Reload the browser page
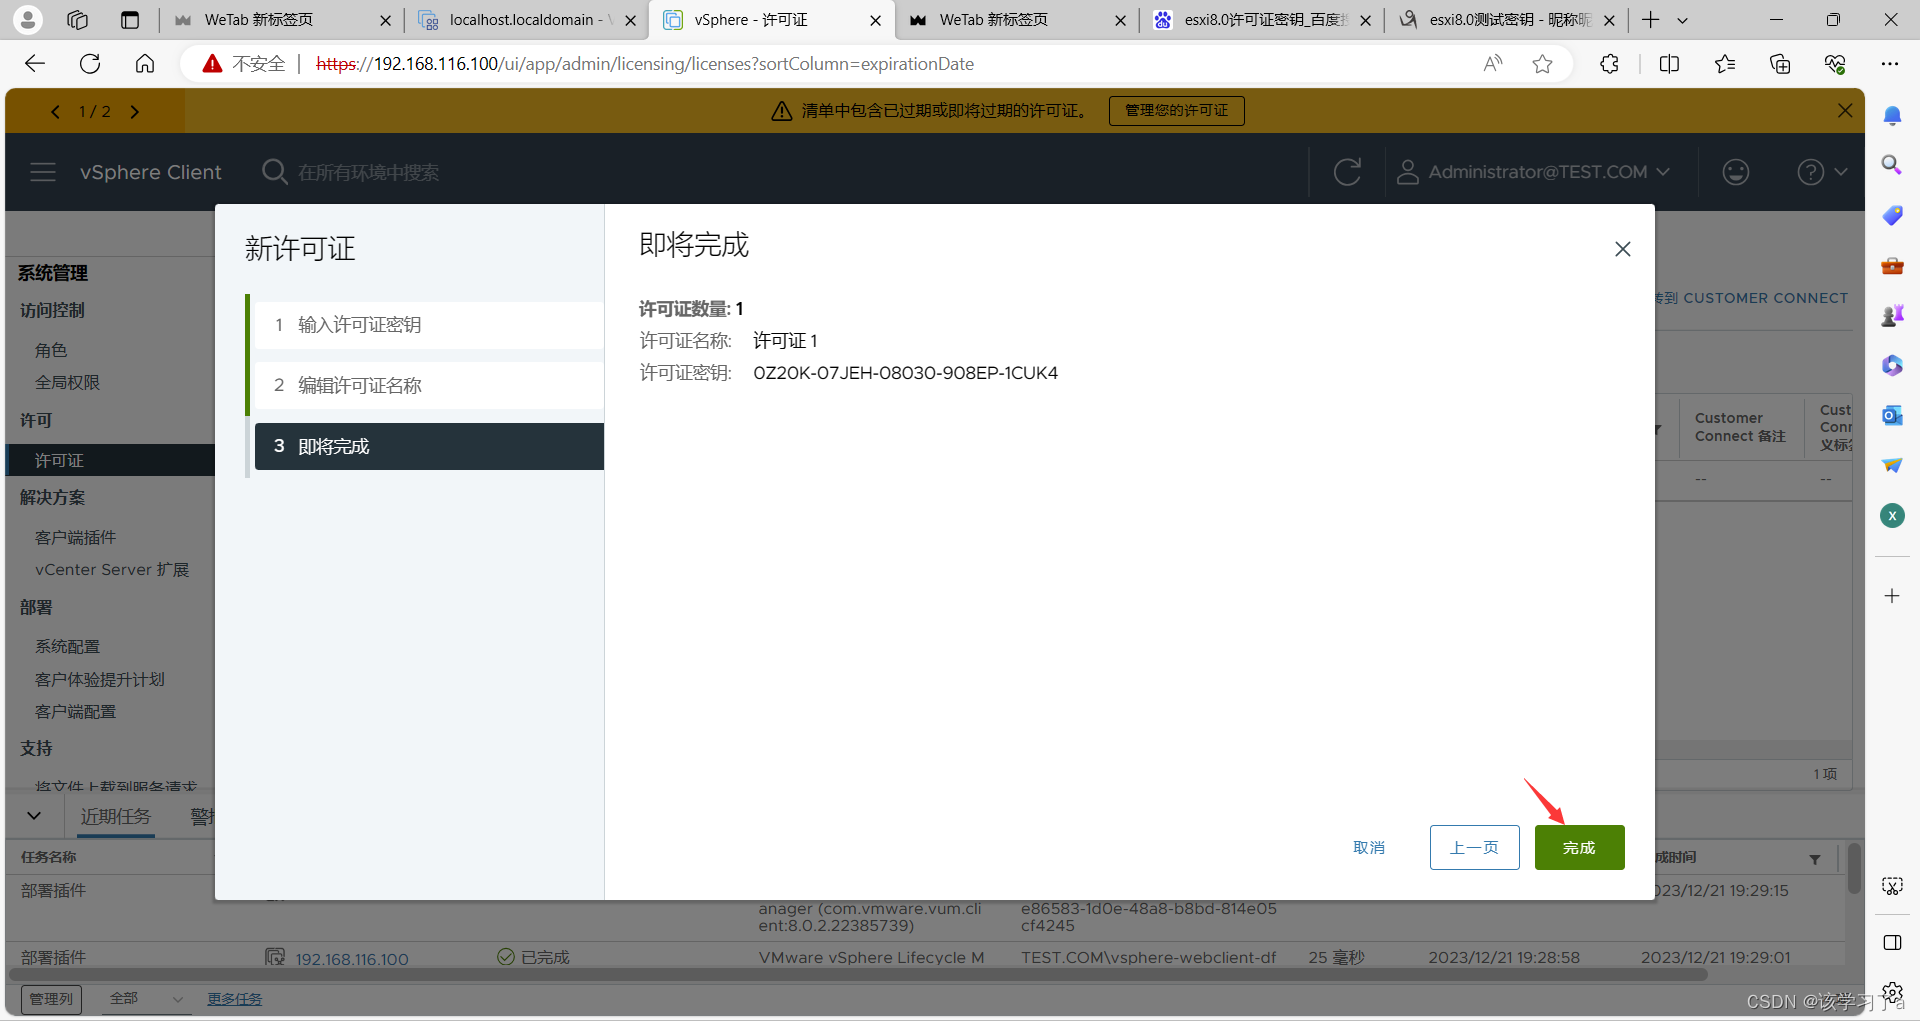 pos(90,64)
